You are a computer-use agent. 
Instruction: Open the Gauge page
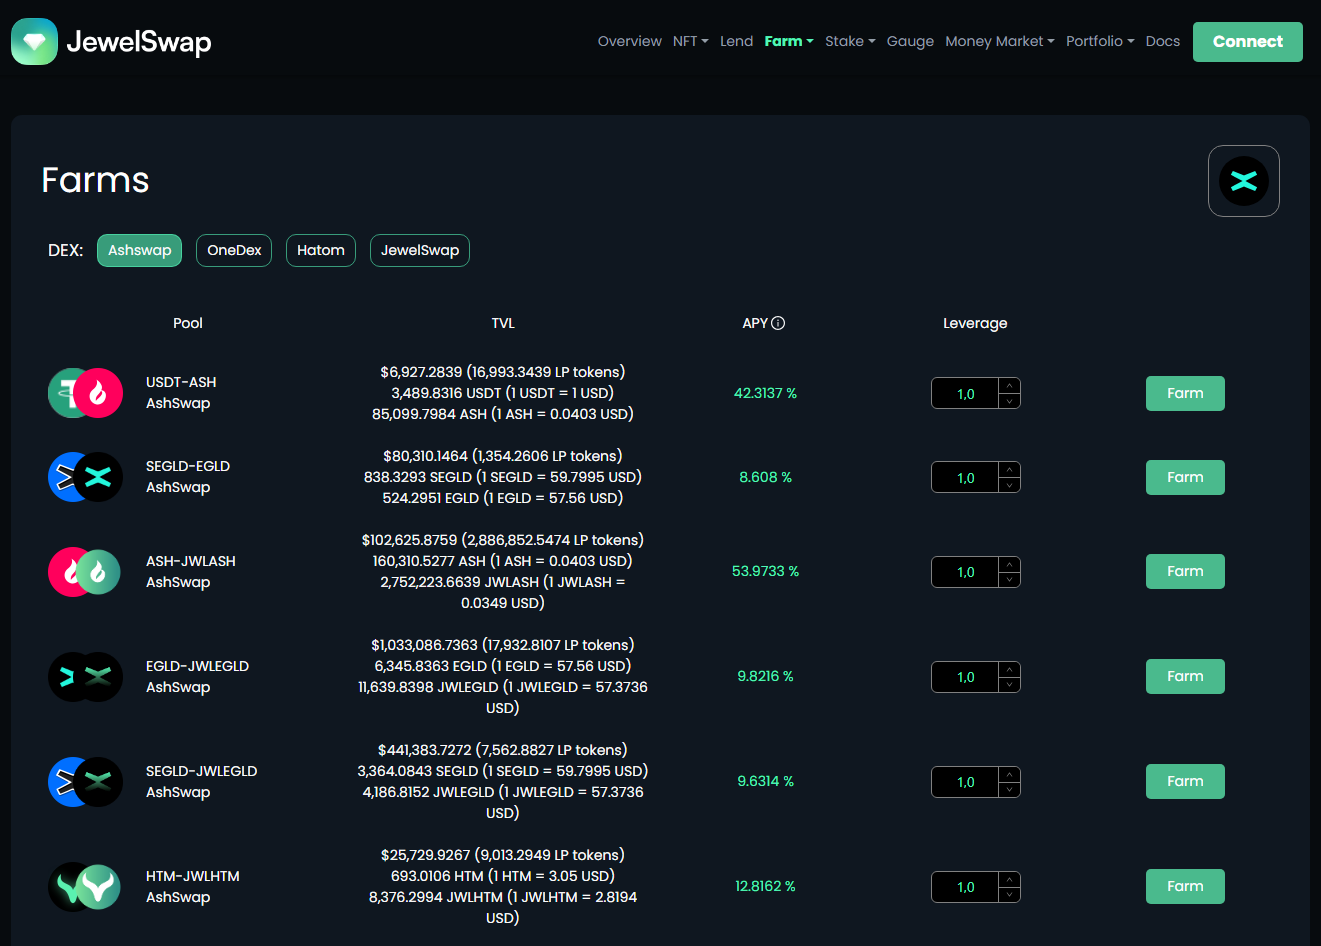910,41
